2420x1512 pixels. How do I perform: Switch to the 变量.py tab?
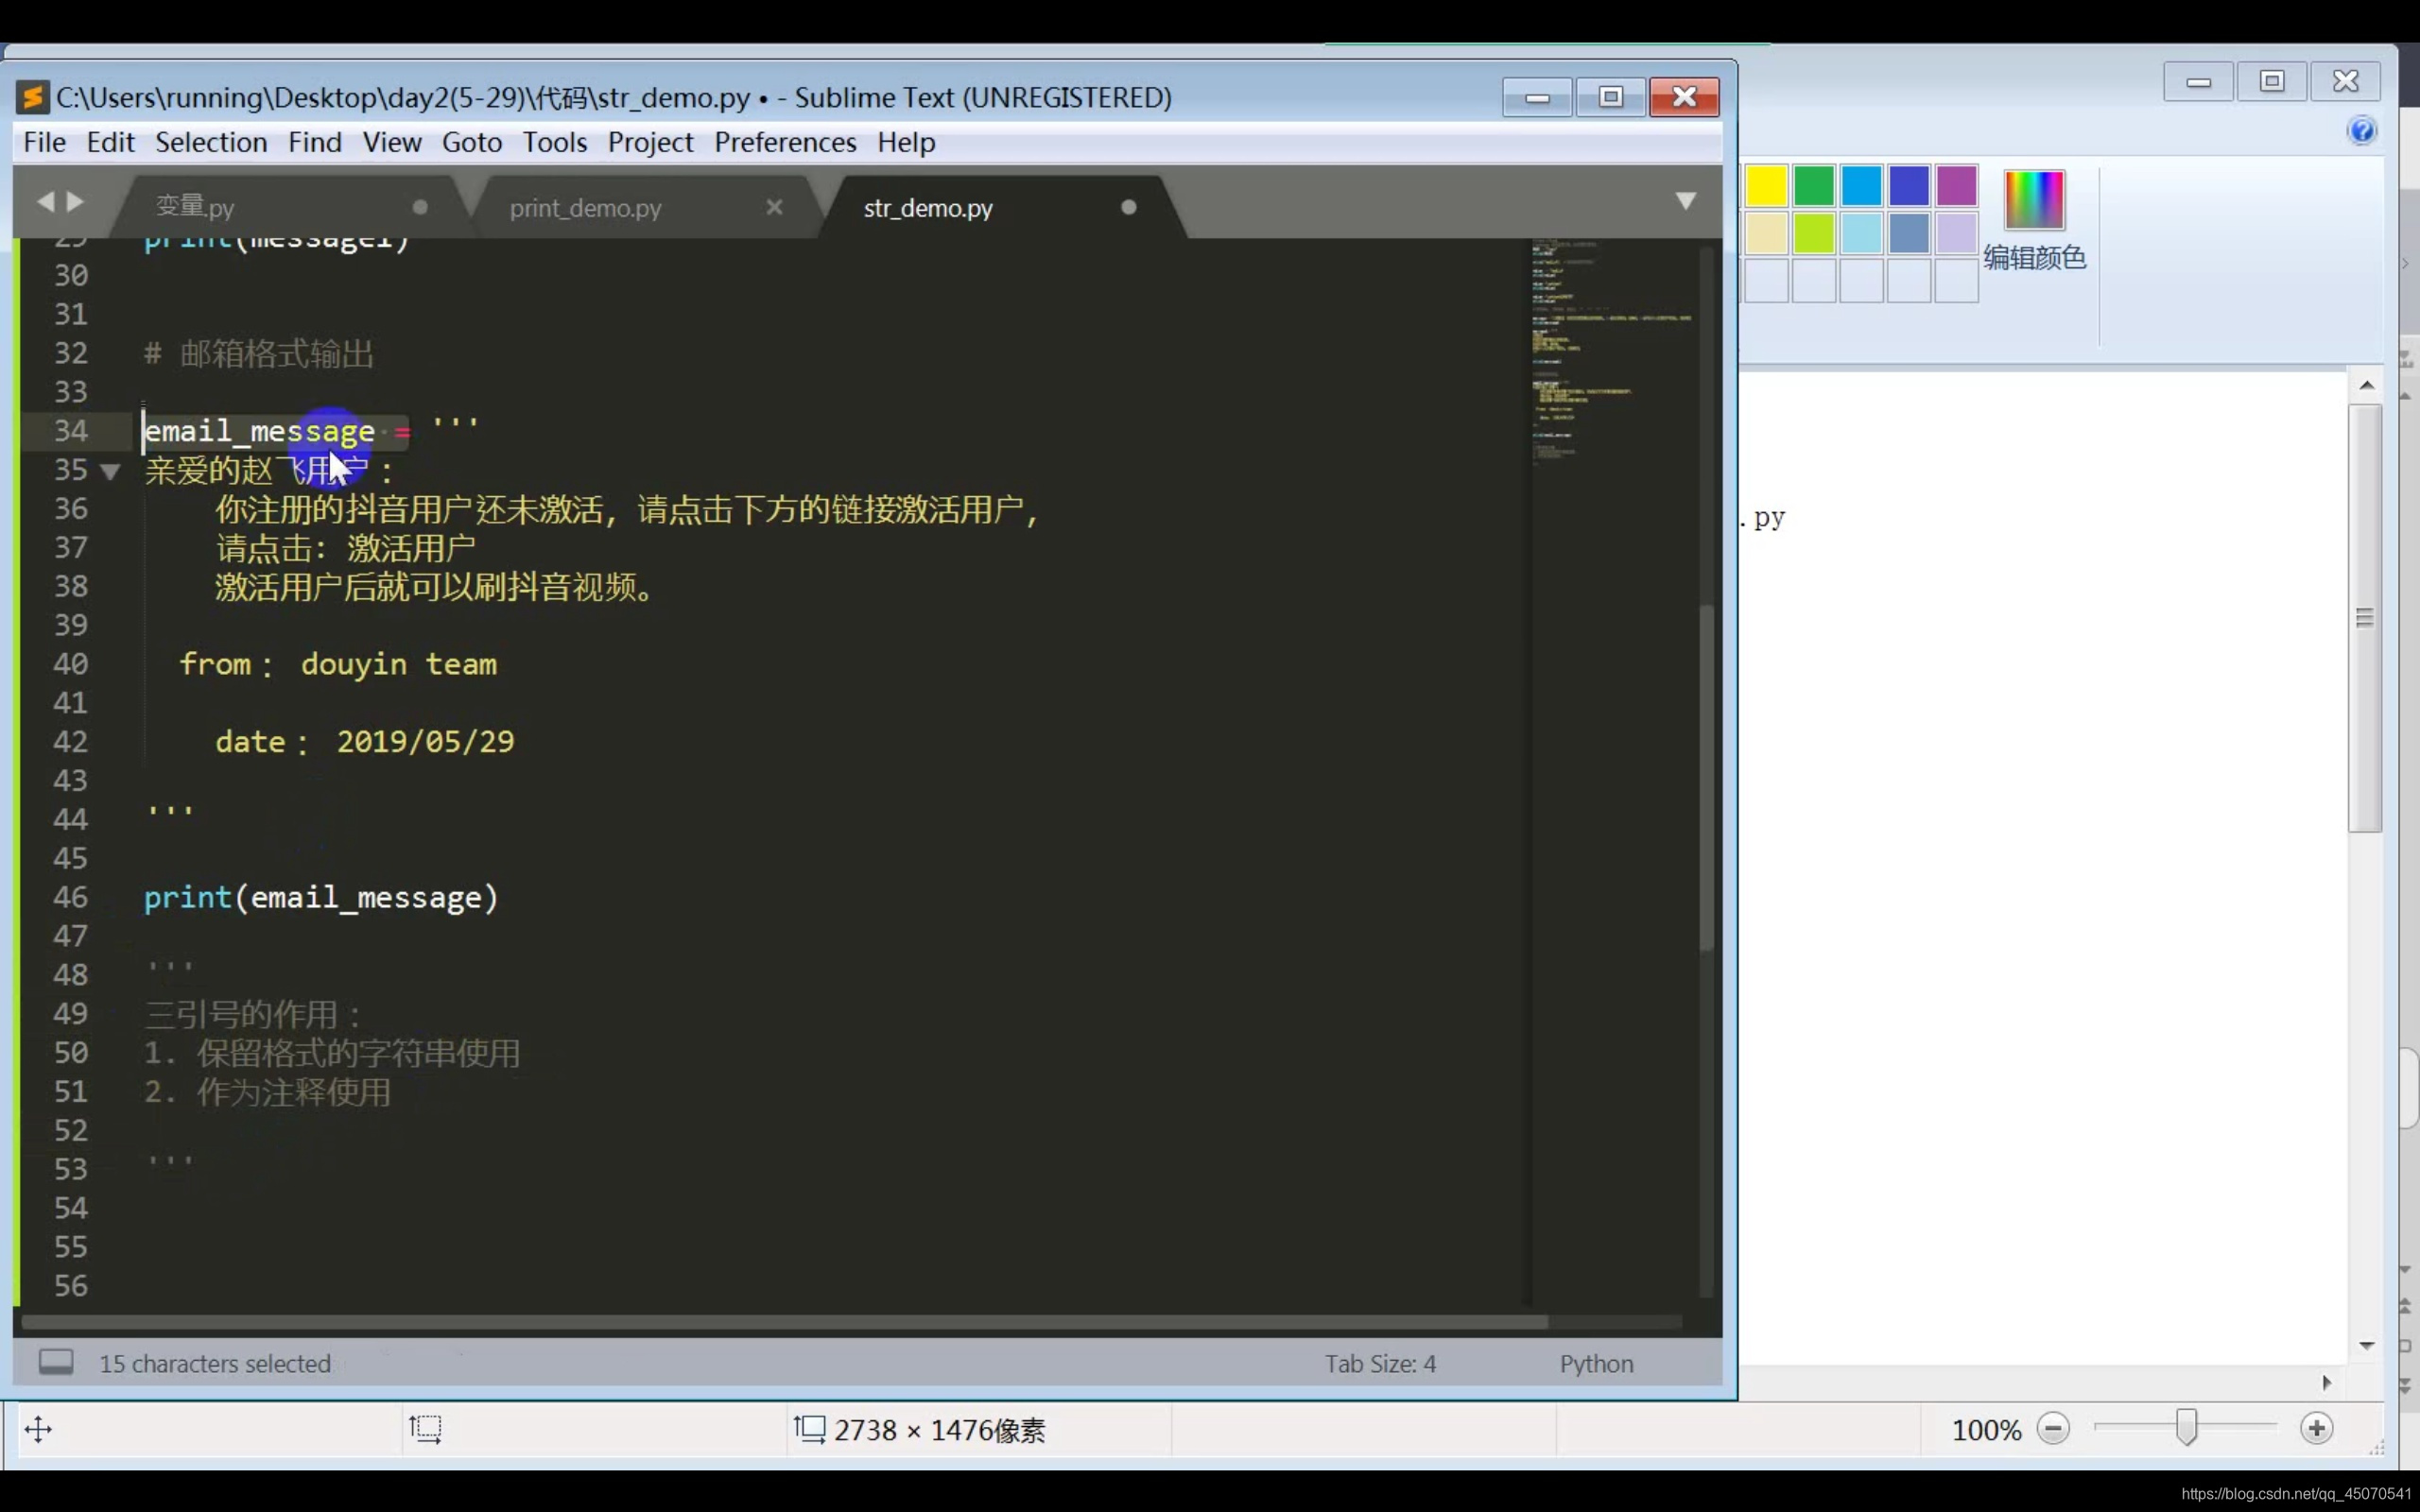coord(195,207)
